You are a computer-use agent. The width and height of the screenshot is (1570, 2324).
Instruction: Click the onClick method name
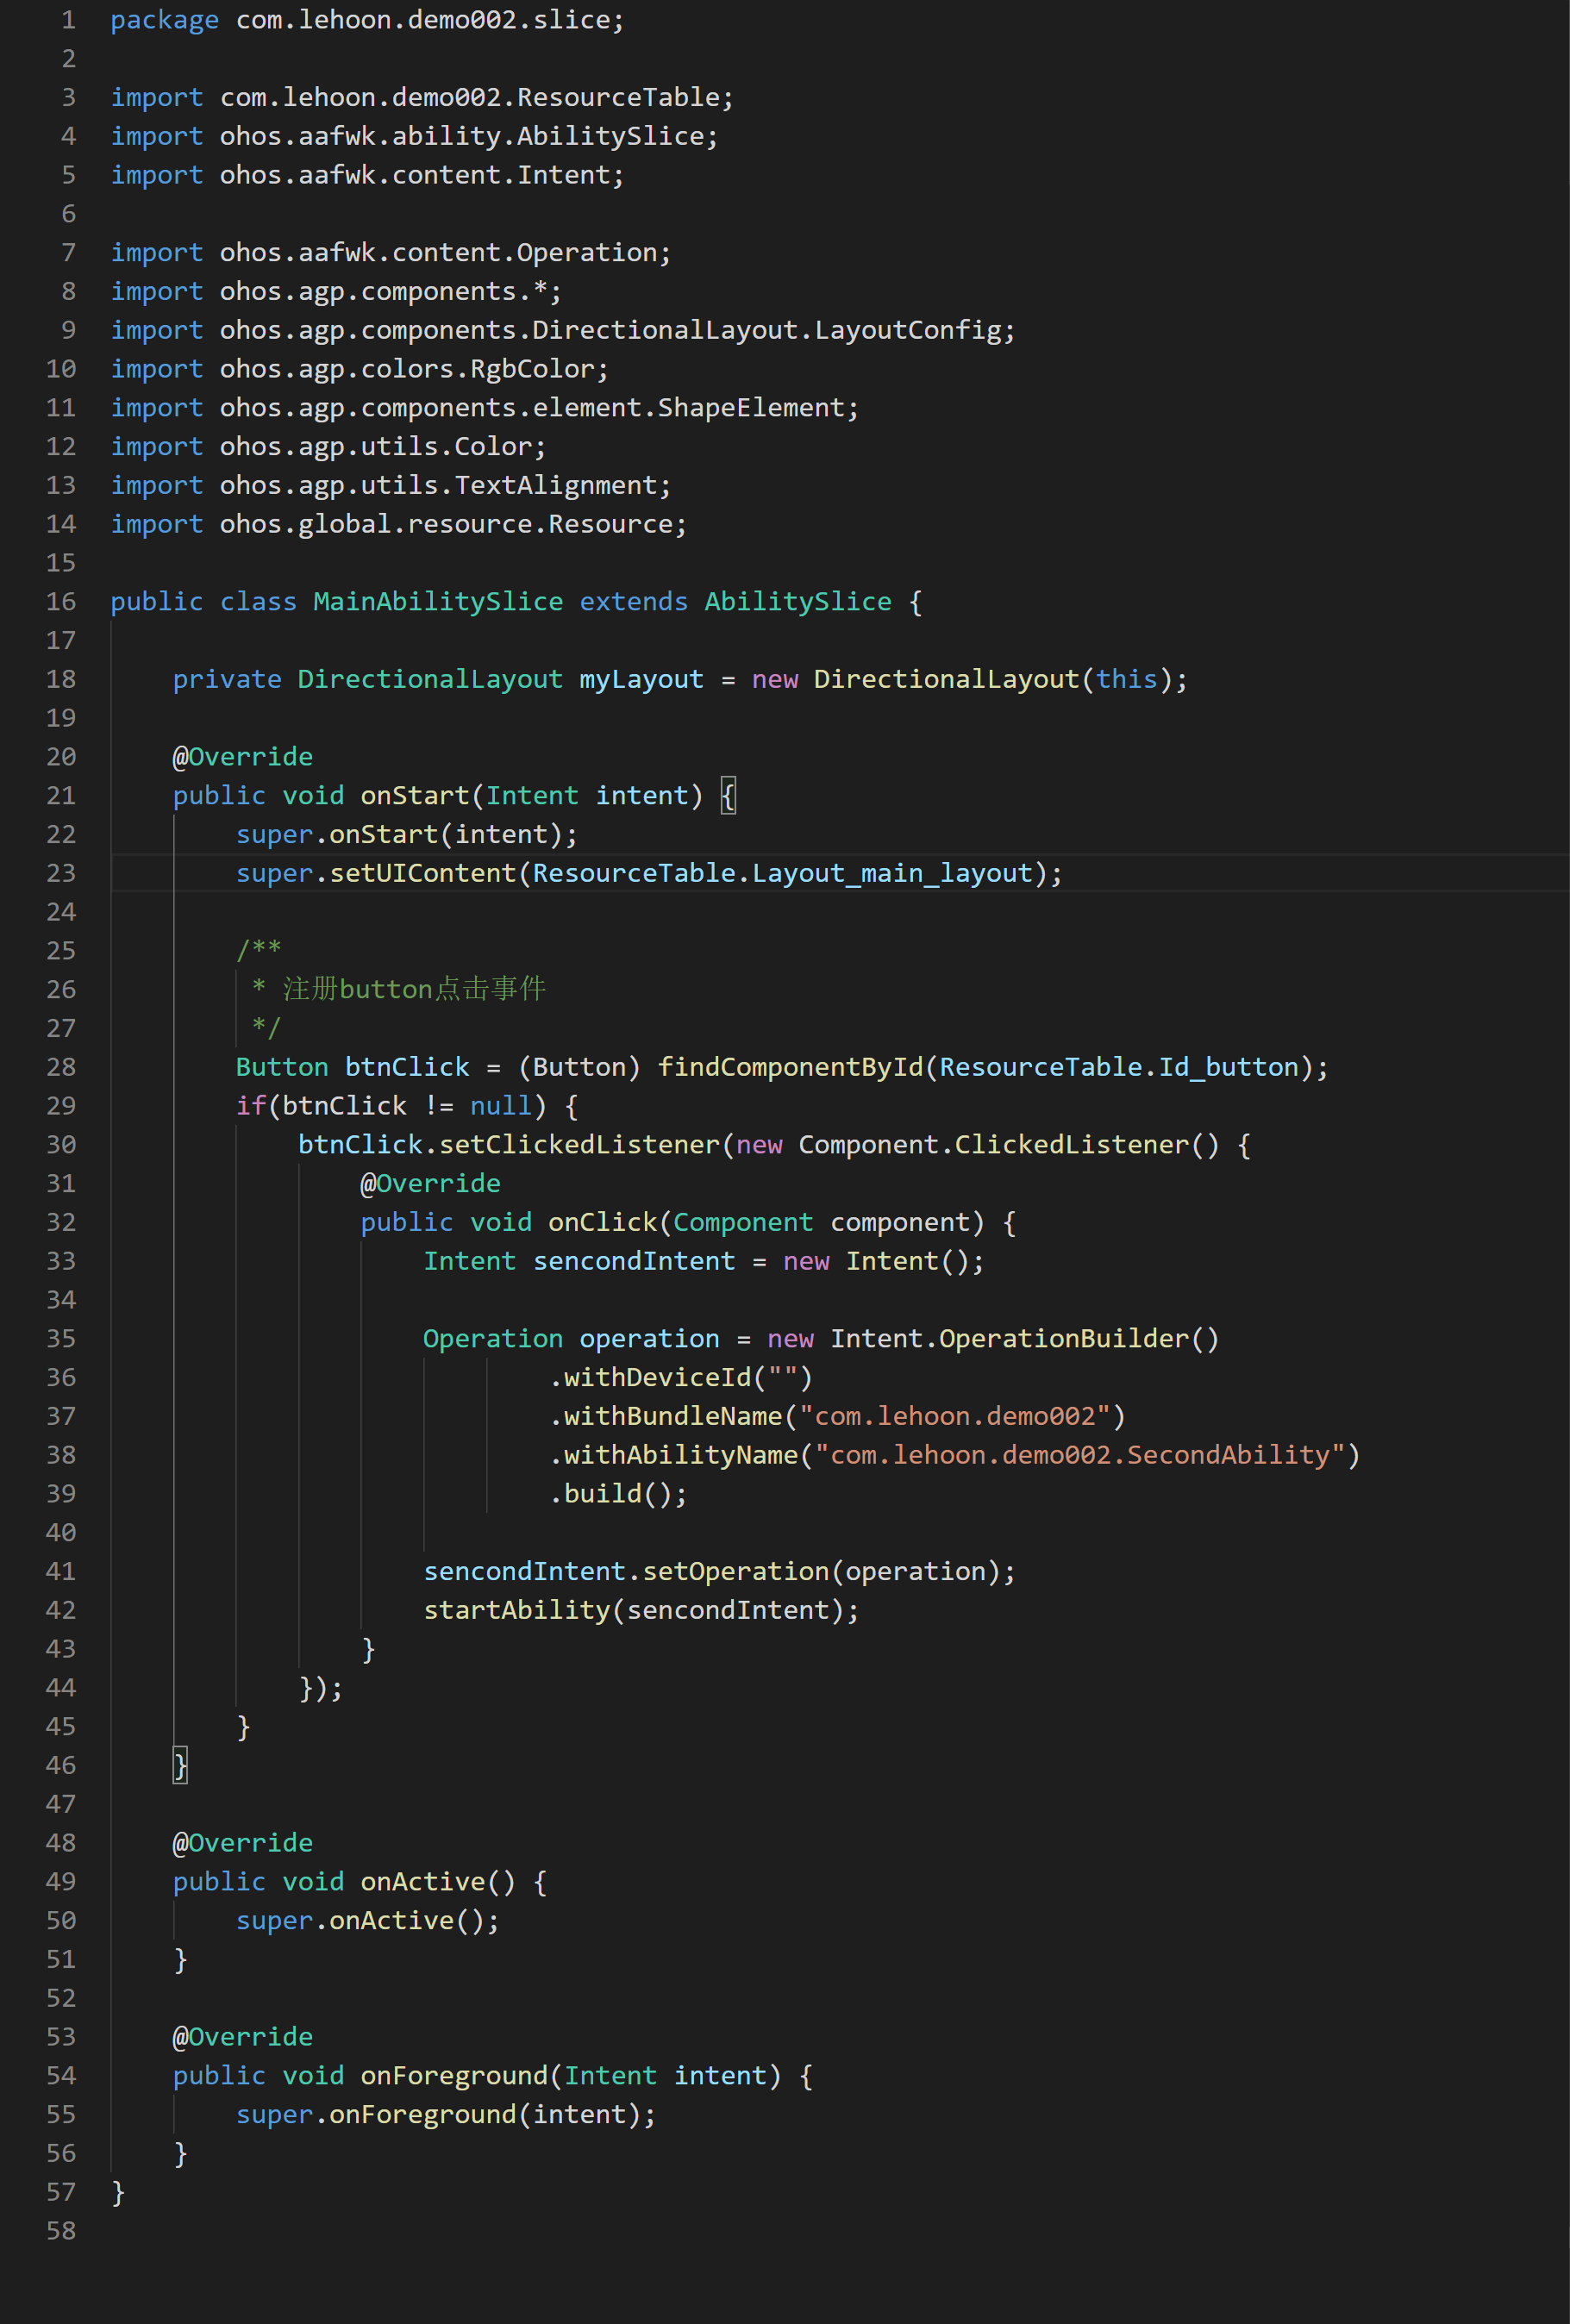pos(602,1223)
